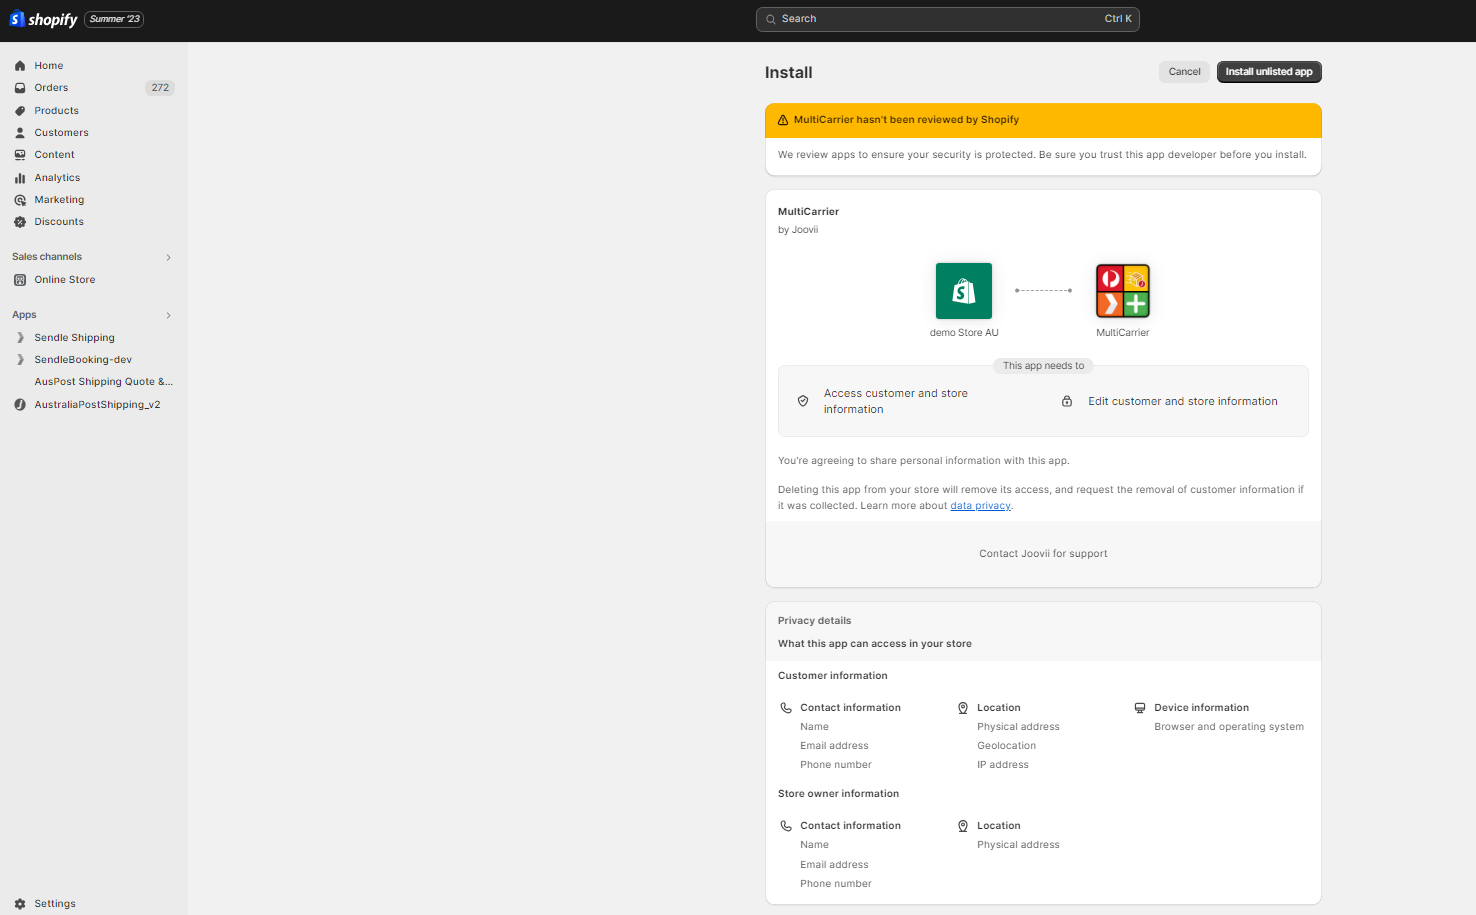Select Customers in the sidebar
The height and width of the screenshot is (915, 1476).
tap(61, 132)
